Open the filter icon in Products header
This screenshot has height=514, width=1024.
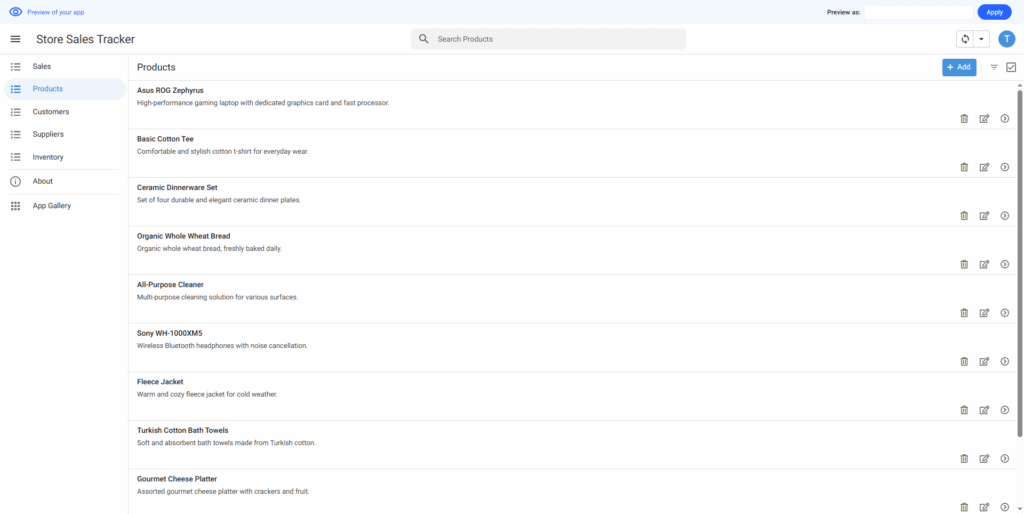[994, 67]
